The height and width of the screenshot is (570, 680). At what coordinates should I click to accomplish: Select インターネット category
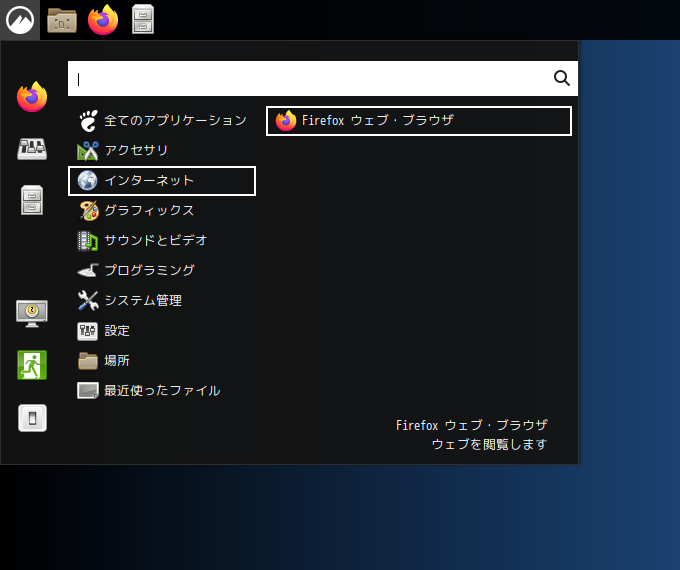162,181
